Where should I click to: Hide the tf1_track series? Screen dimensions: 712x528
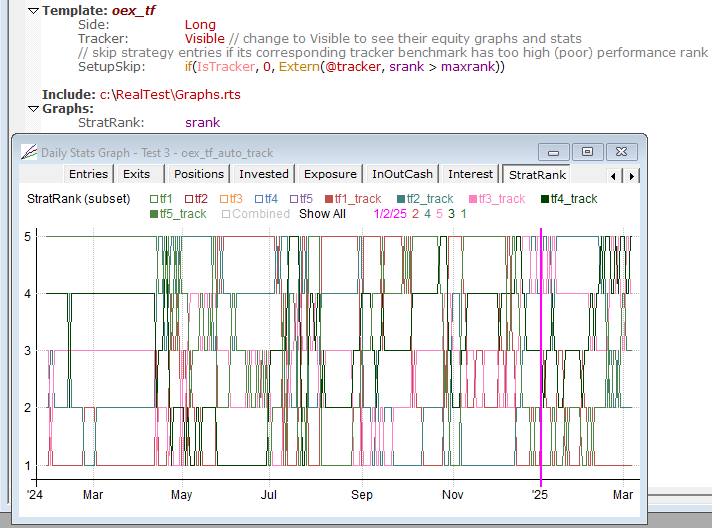coord(328,199)
